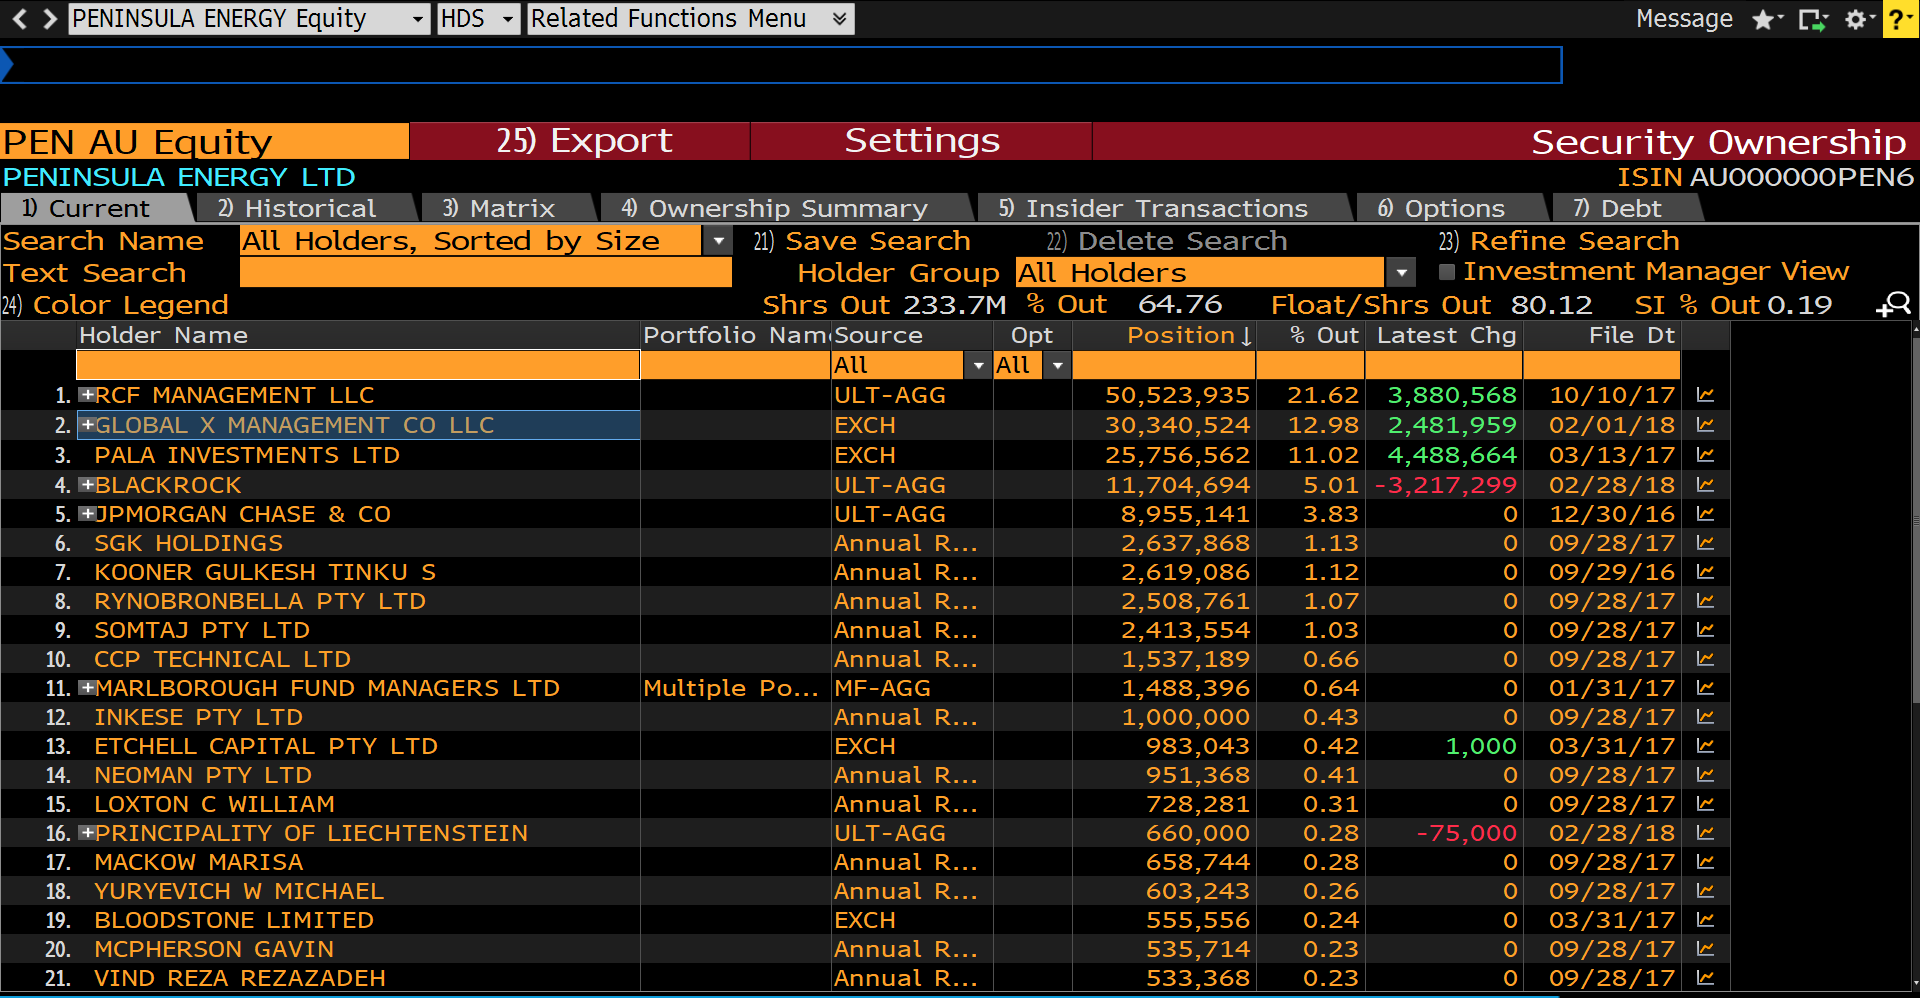Open chart icon for CCP Technical row

pyautogui.click(x=1705, y=660)
